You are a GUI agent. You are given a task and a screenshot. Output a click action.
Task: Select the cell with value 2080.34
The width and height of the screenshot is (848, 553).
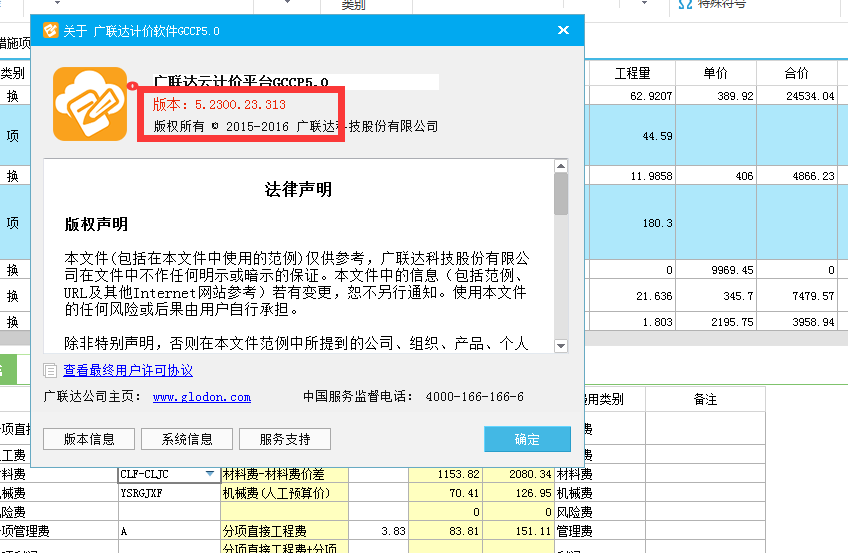point(518,474)
